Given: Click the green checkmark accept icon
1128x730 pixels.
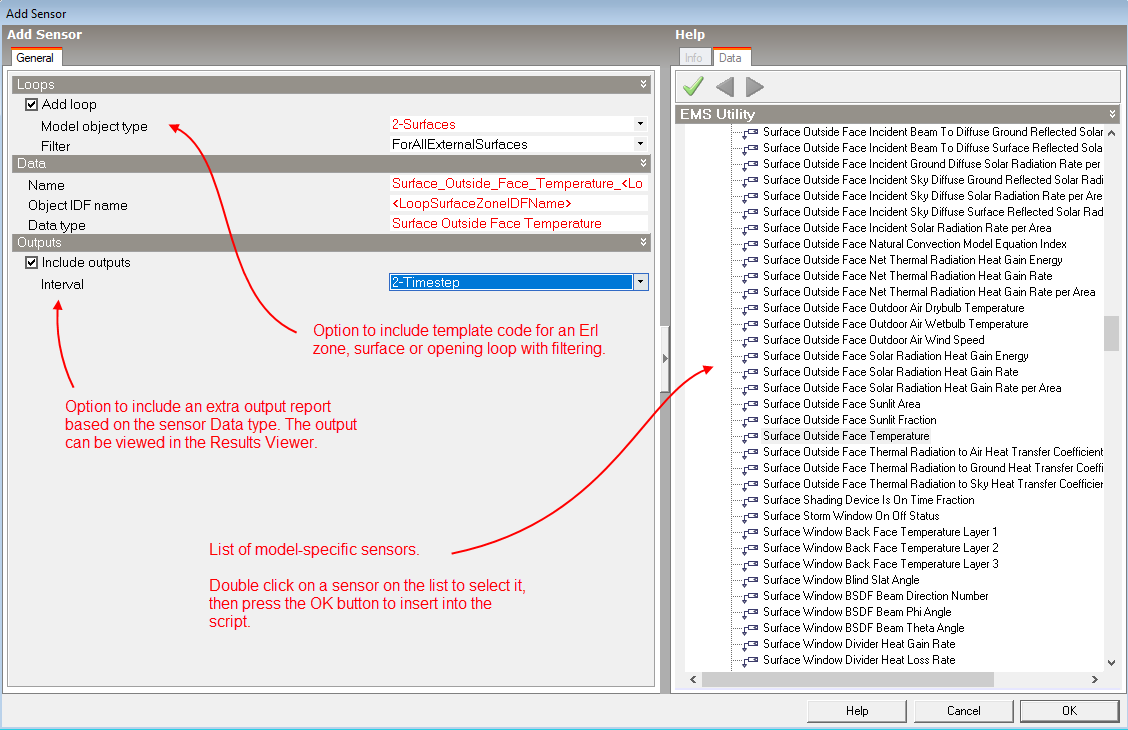Looking at the screenshot, I should click(693, 86).
